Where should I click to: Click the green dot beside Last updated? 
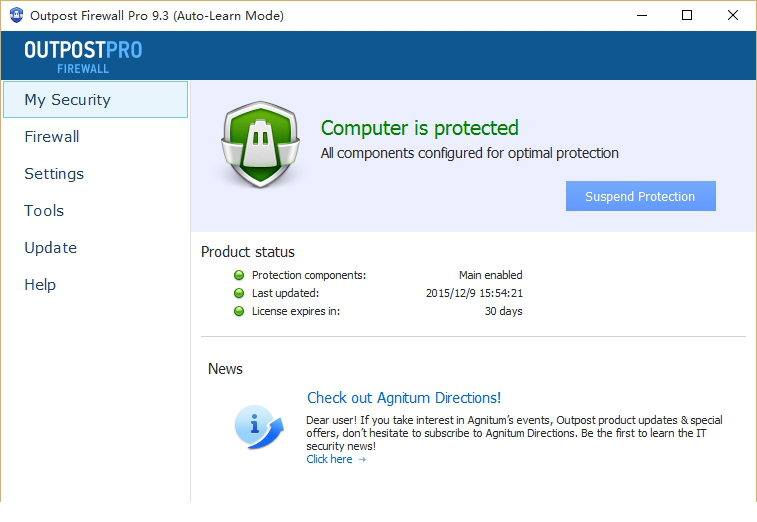pos(238,293)
